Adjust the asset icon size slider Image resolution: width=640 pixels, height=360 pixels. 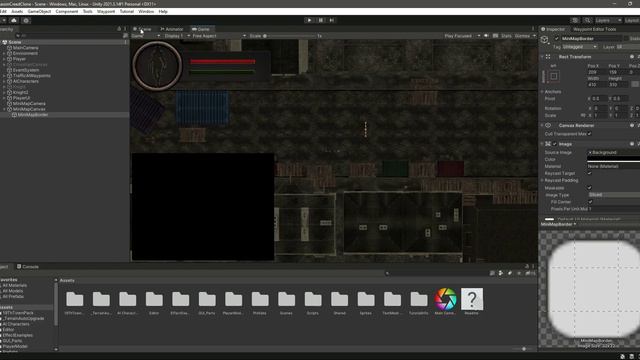pyautogui.click(x=524, y=349)
